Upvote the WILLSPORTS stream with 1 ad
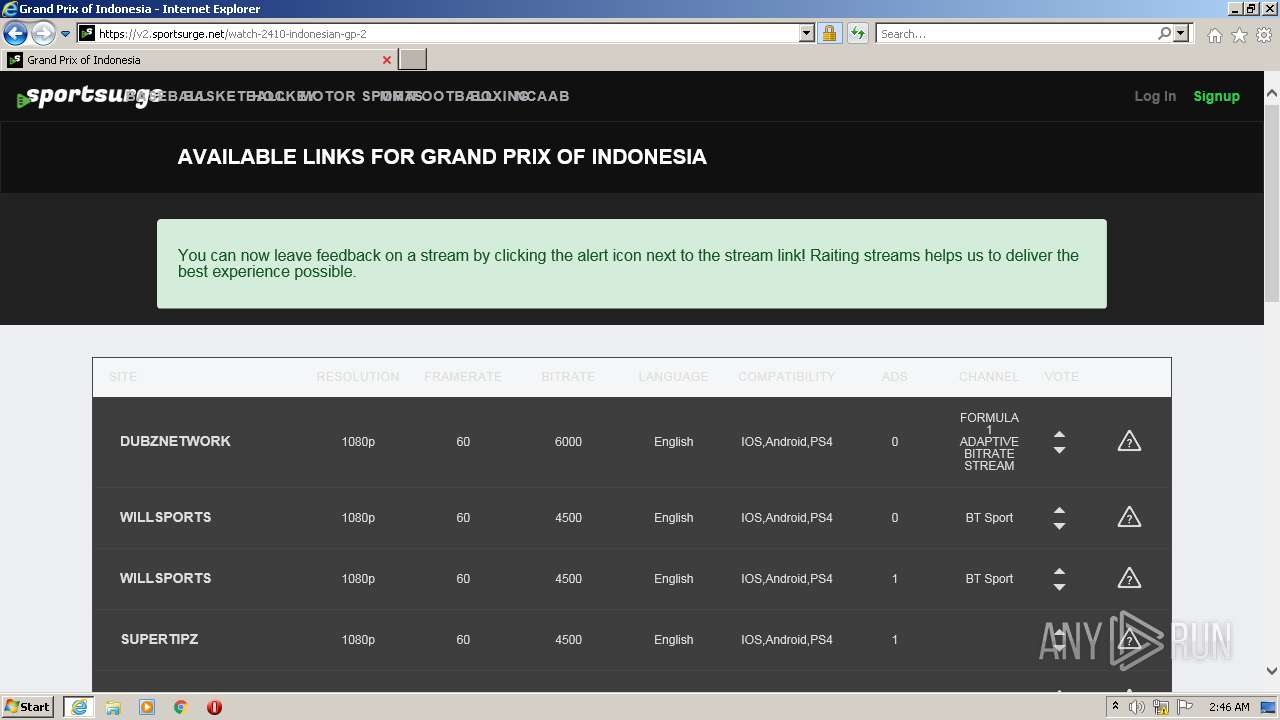The width and height of the screenshot is (1280, 720). (1059, 571)
